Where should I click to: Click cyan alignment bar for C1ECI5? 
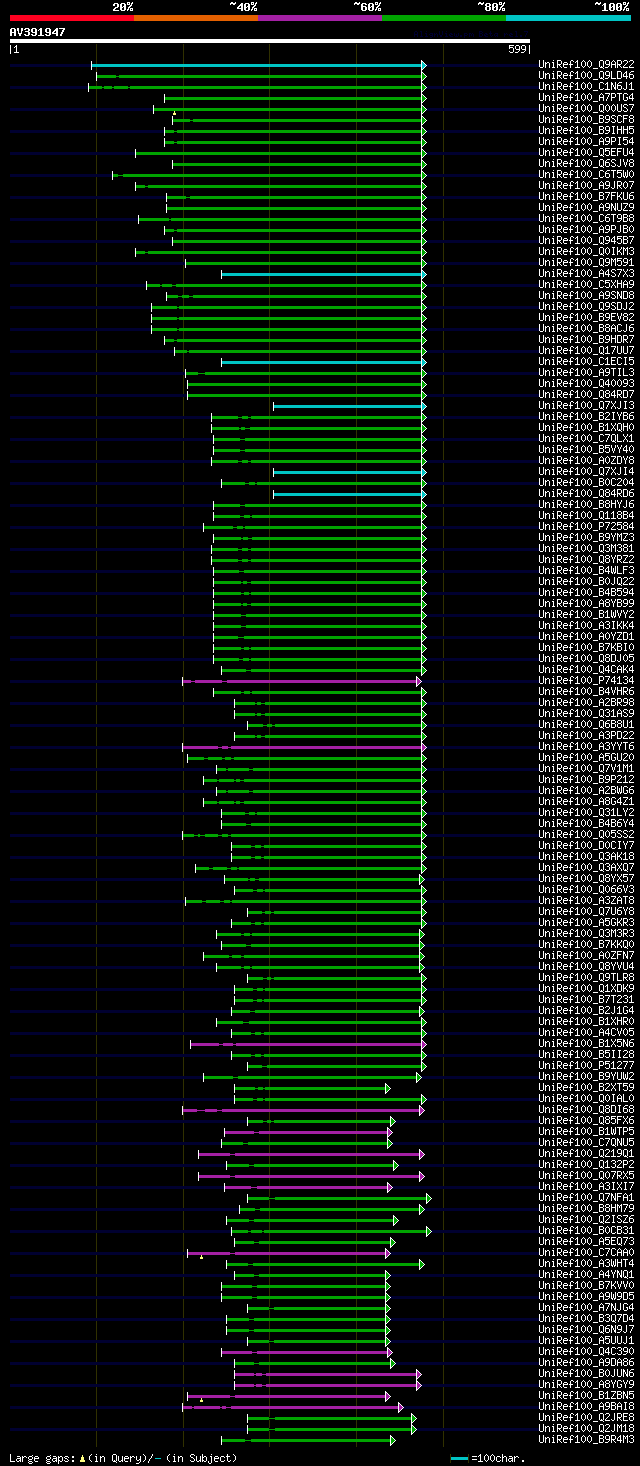tap(323, 362)
